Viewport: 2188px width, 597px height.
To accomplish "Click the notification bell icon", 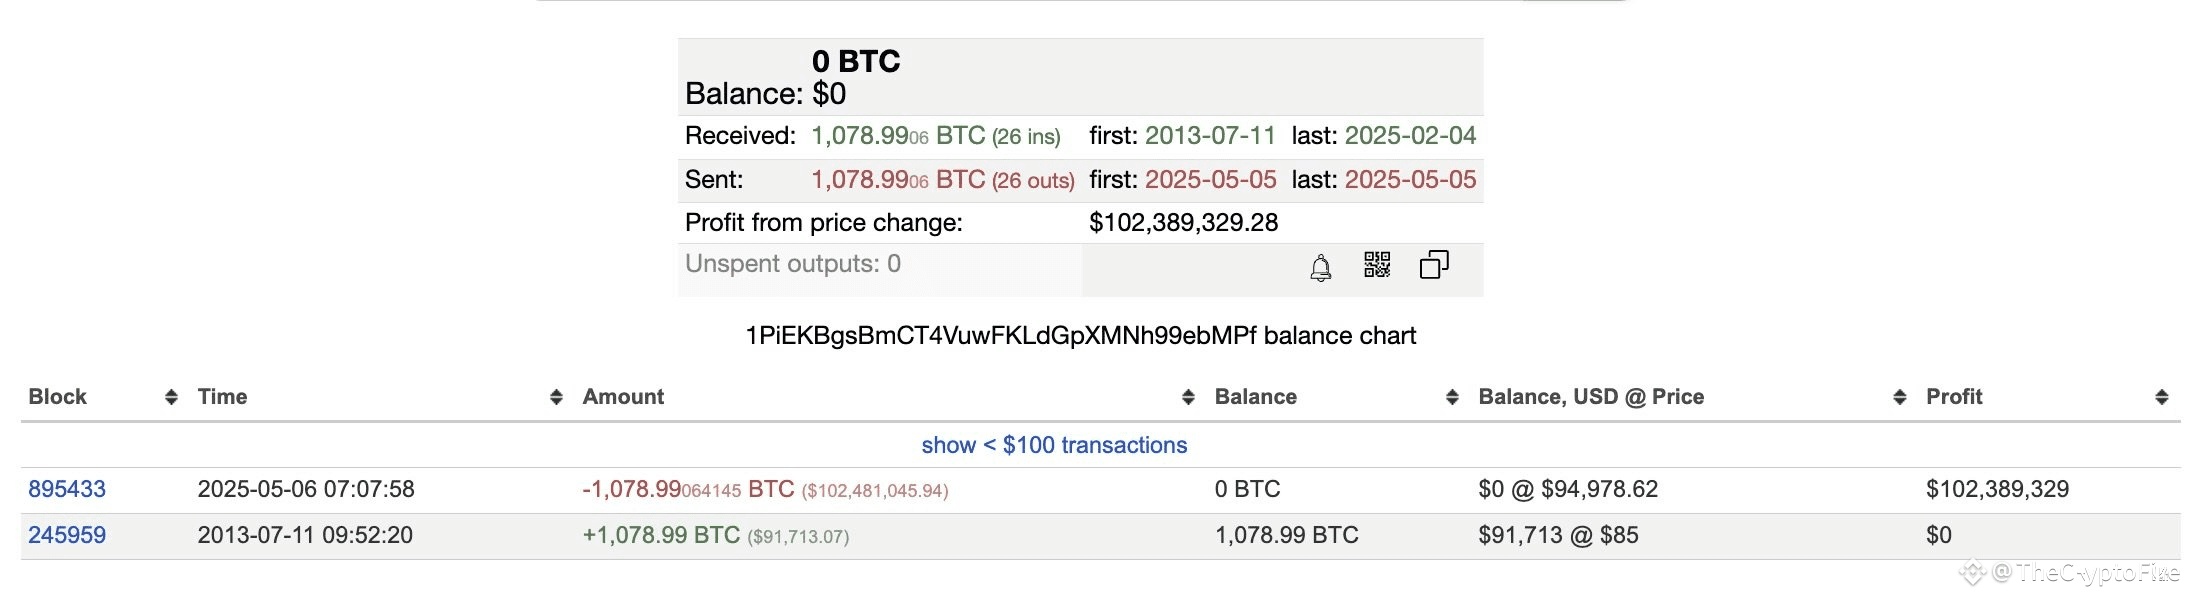I will click(1320, 268).
